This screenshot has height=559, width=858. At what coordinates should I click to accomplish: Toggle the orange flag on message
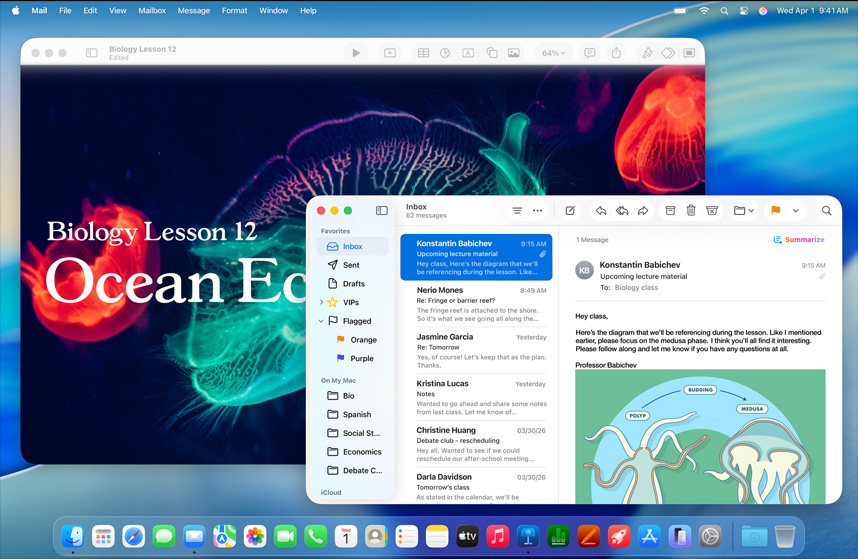click(775, 211)
